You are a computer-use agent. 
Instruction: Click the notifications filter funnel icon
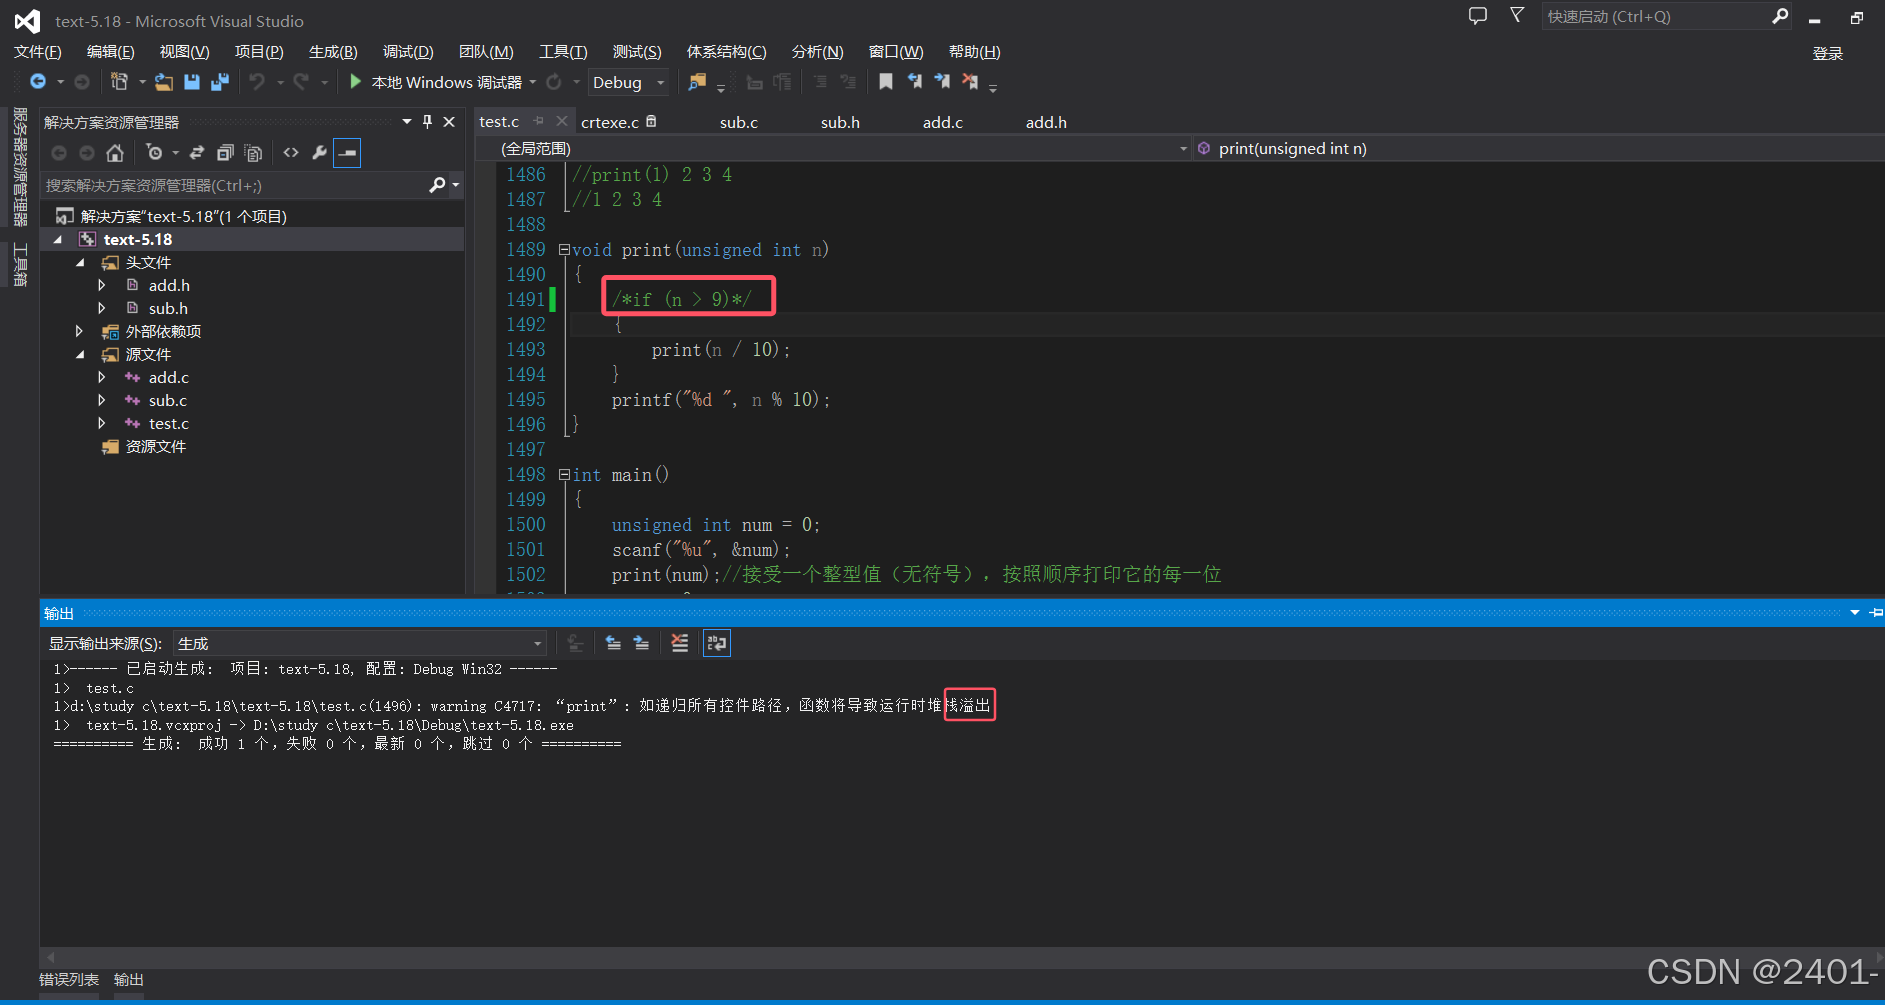click(1517, 16)
